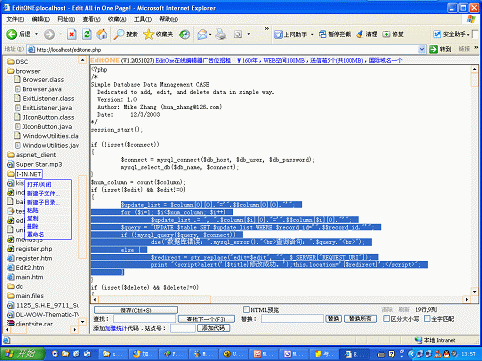
Task: Open the 查看(V) menu
Action: [91, 19]
